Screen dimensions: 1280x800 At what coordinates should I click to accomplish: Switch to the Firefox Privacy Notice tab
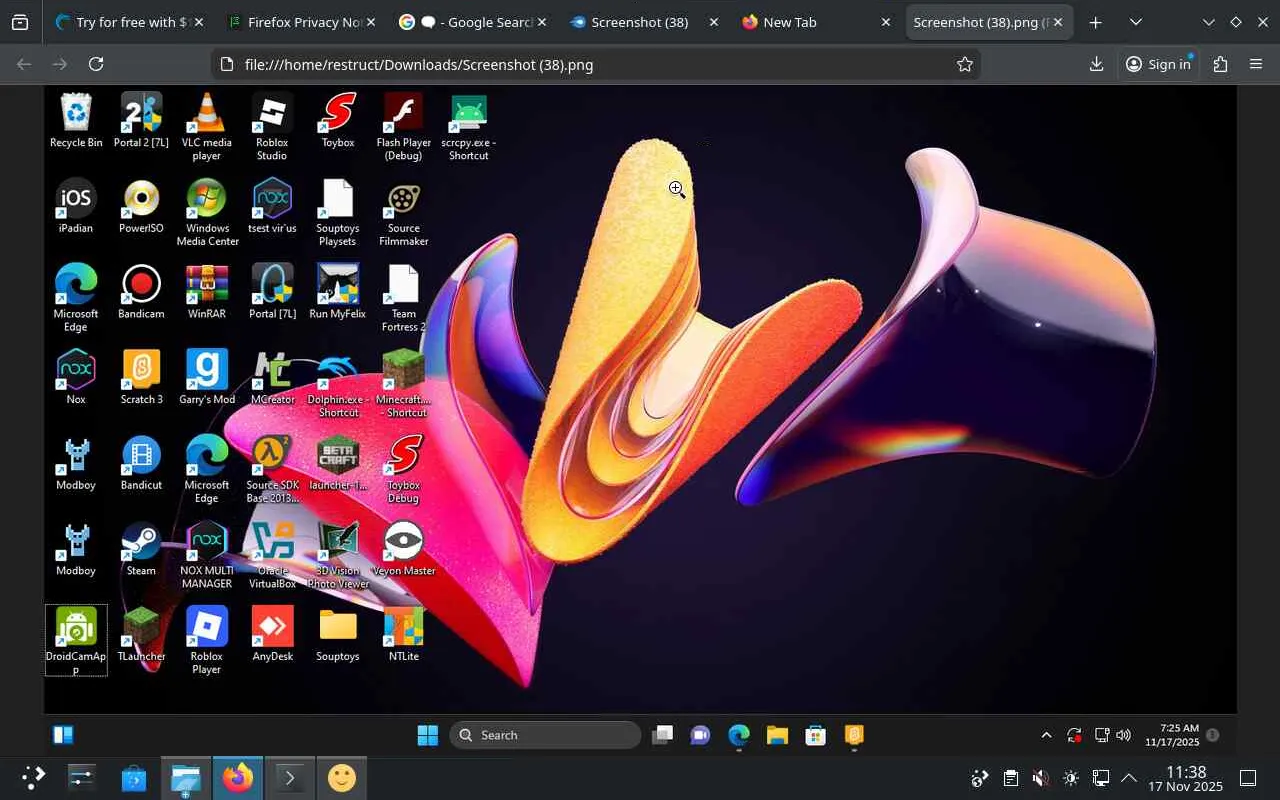coord(302,22)
